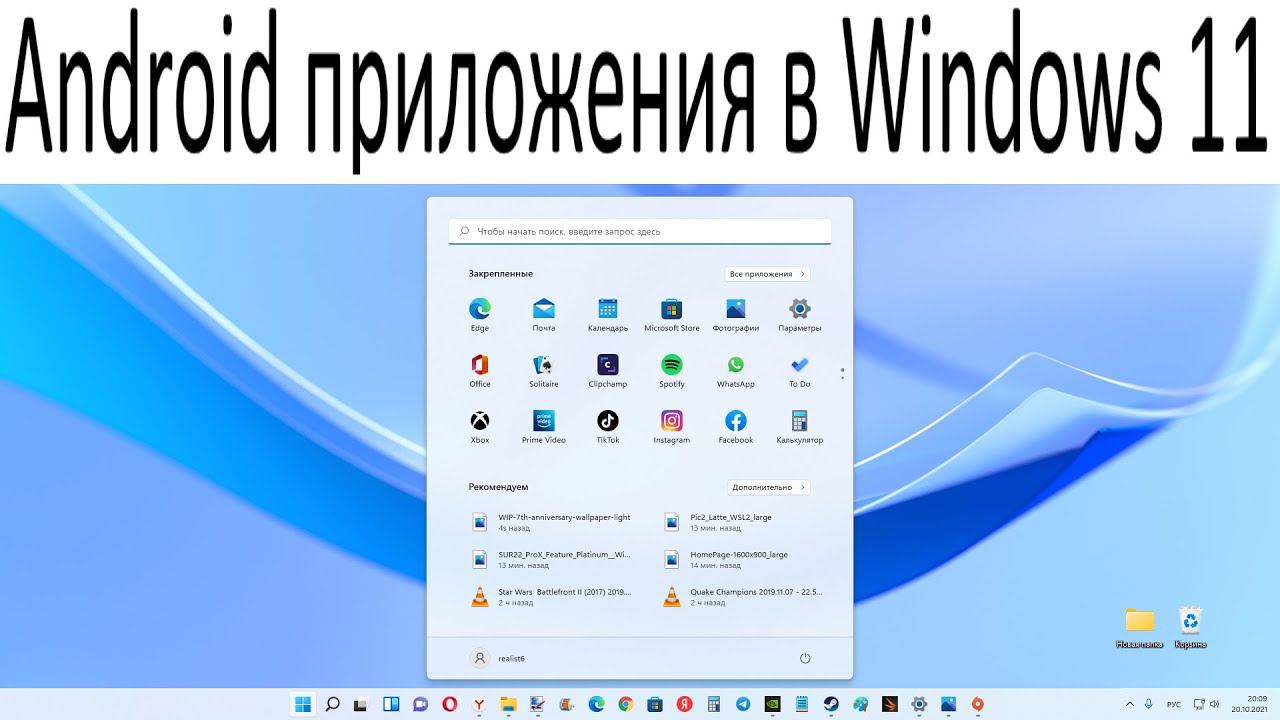The height and width of the screenshot is (720, 1280).
Task: Open the taskbar Edge icon
Action: click(596, 704)
